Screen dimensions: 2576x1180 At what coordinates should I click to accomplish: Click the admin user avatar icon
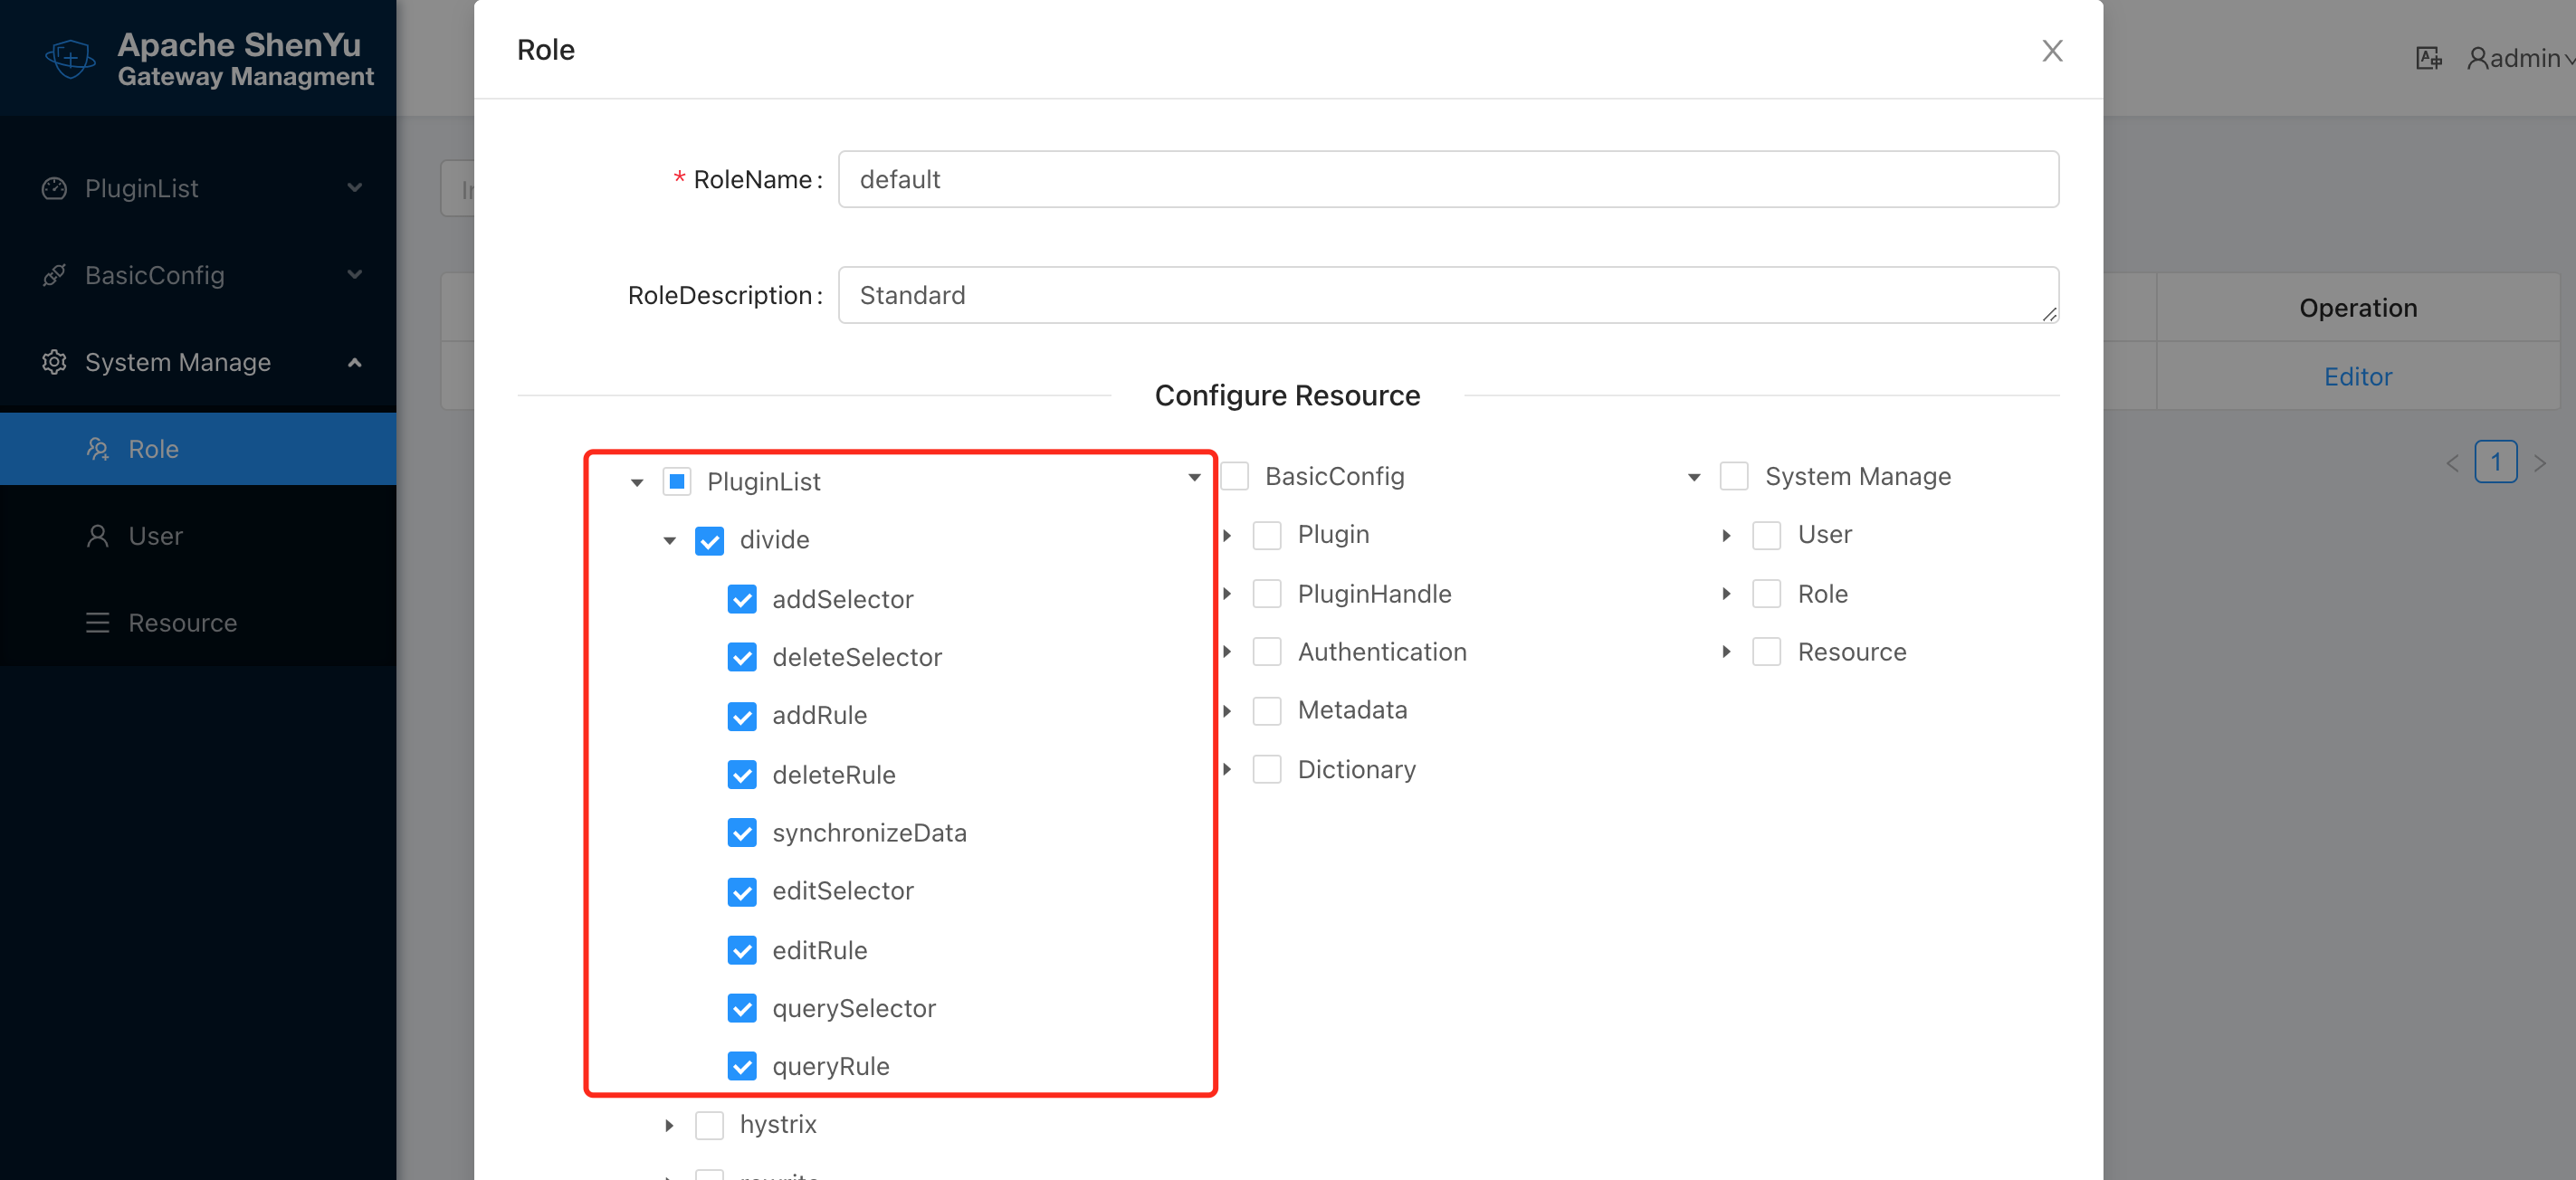pos(2476,58)
